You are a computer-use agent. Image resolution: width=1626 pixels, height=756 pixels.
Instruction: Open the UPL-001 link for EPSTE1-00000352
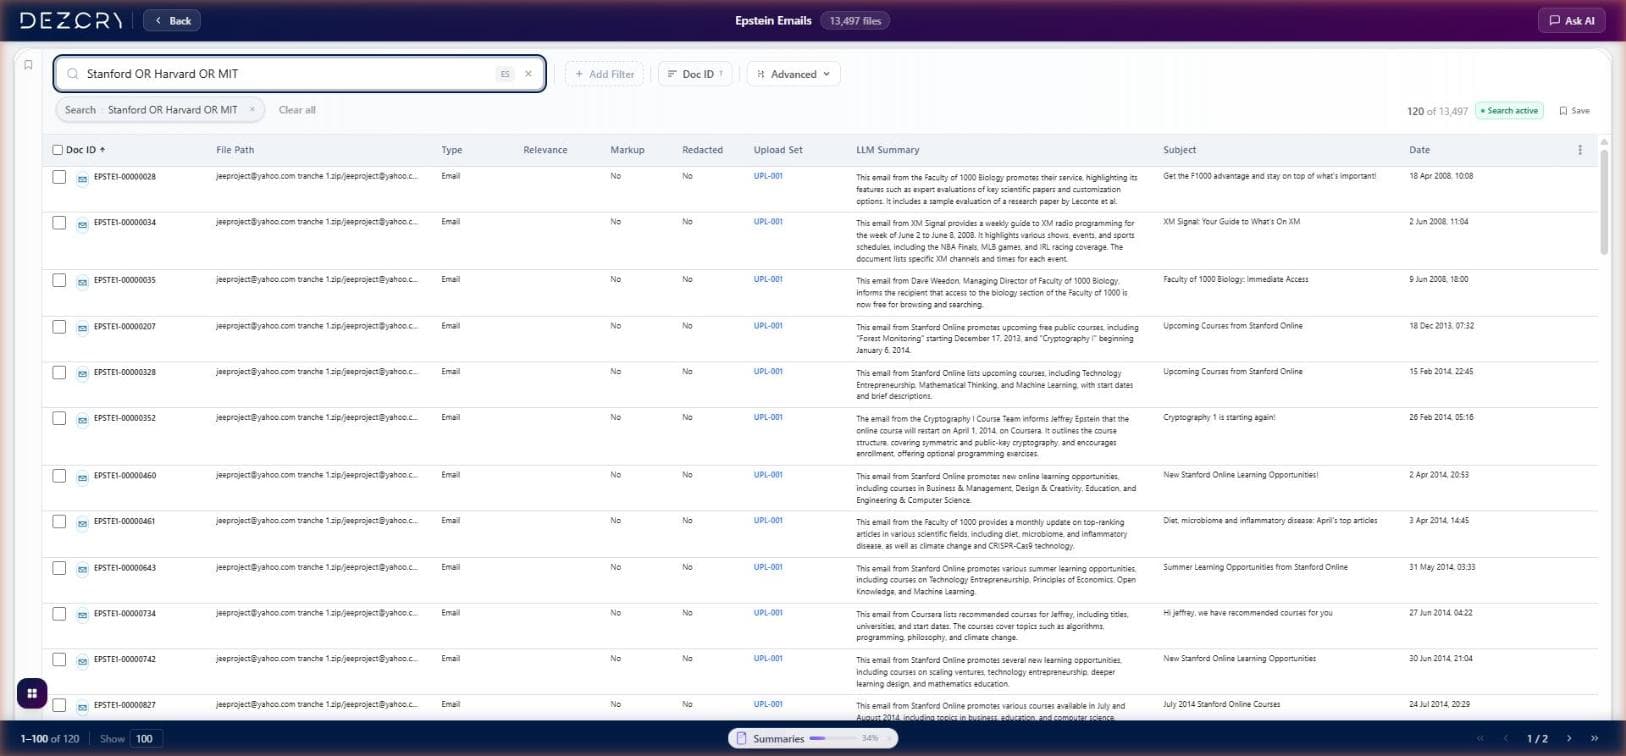coord(768,418)
